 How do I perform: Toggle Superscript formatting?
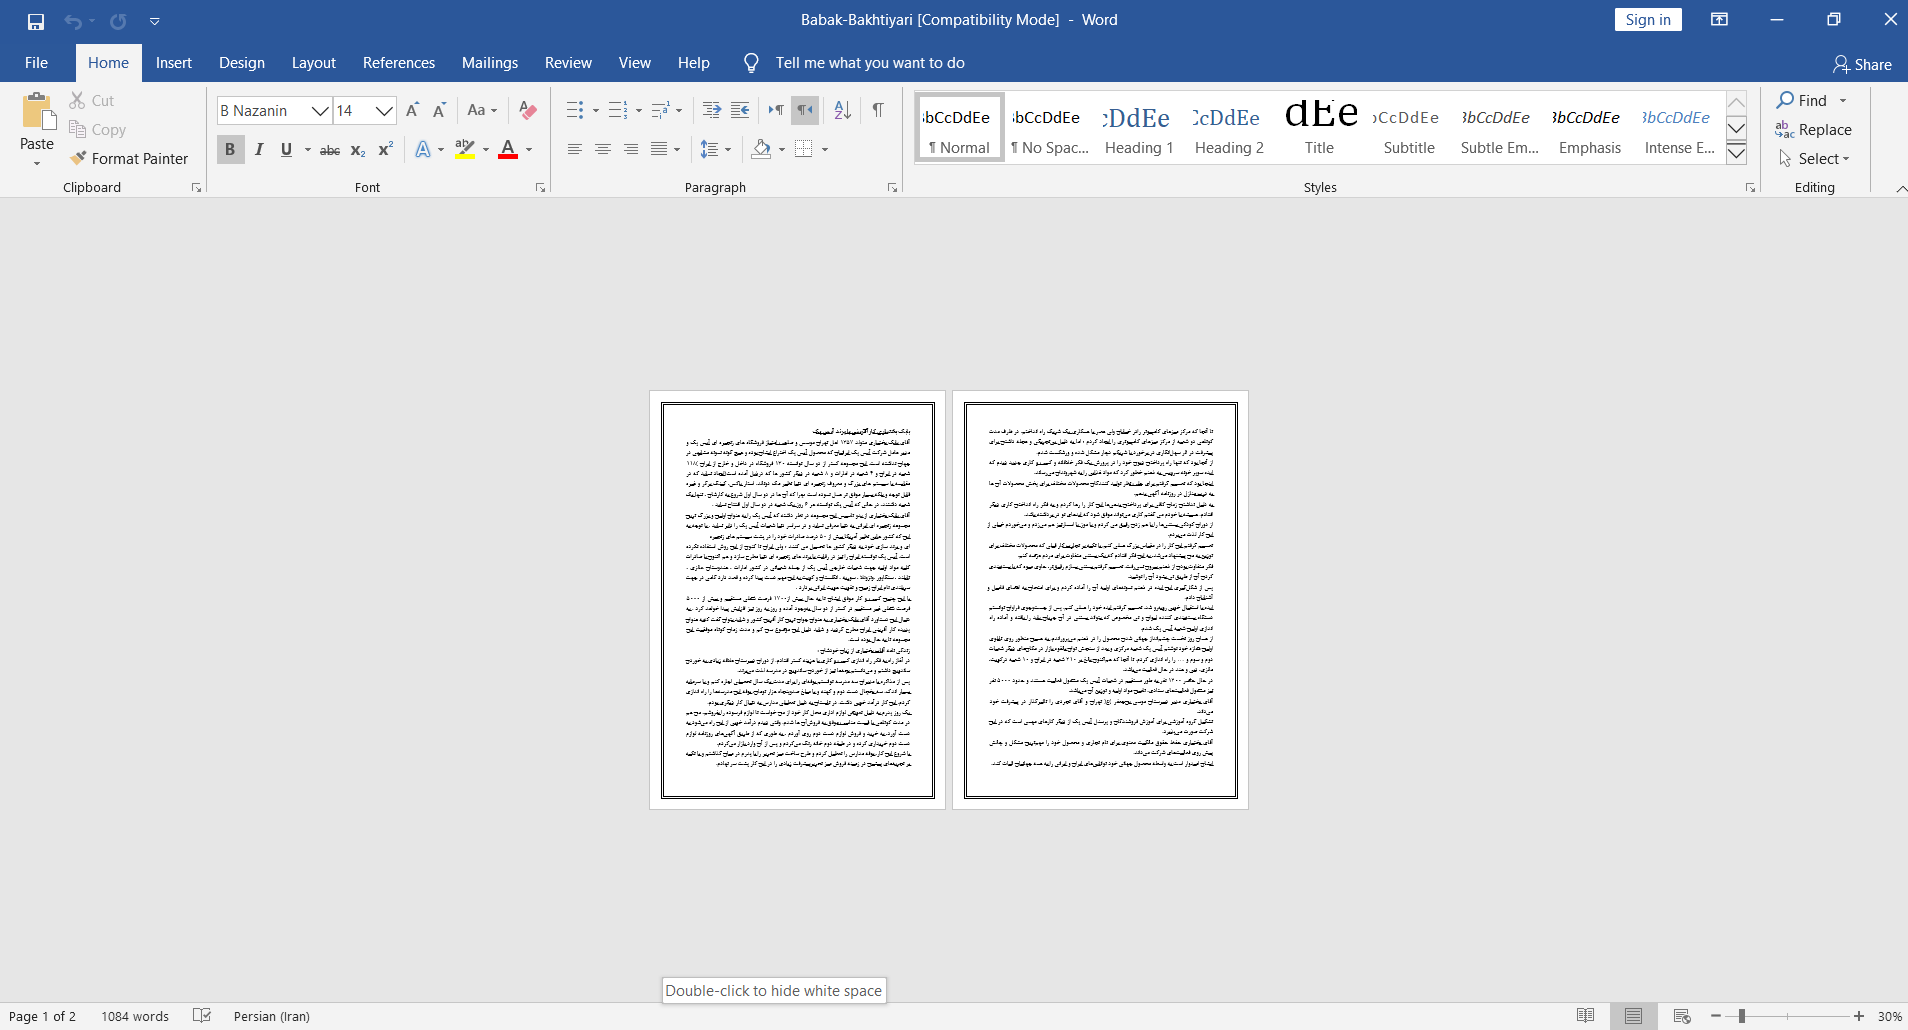[386, 149]
